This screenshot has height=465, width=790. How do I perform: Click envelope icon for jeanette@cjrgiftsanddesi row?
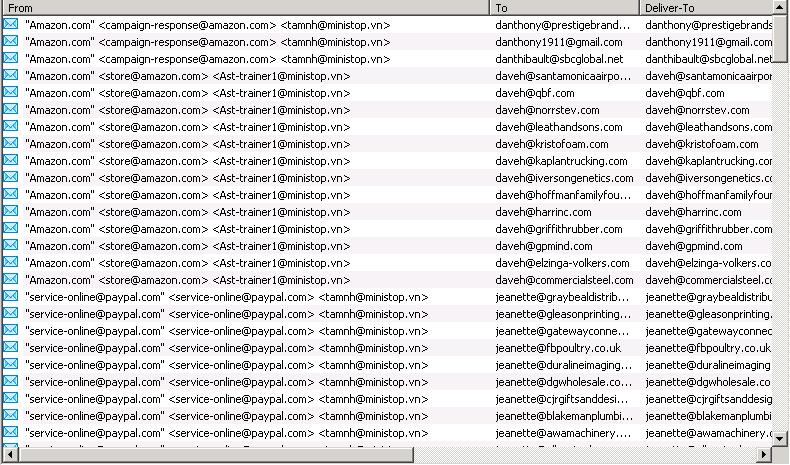pyautogui.click(x=11, y=398)
